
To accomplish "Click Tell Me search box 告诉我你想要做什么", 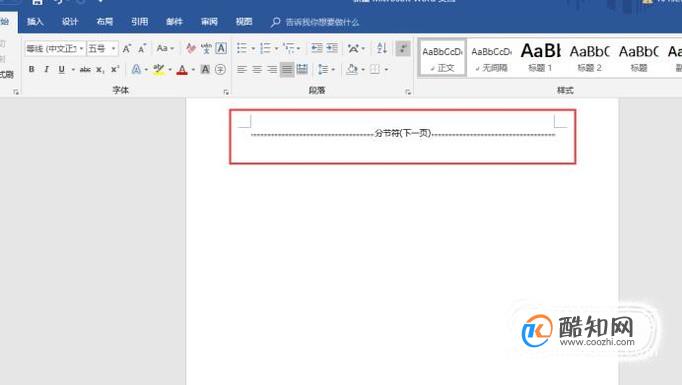I will [x=315, y=22].
